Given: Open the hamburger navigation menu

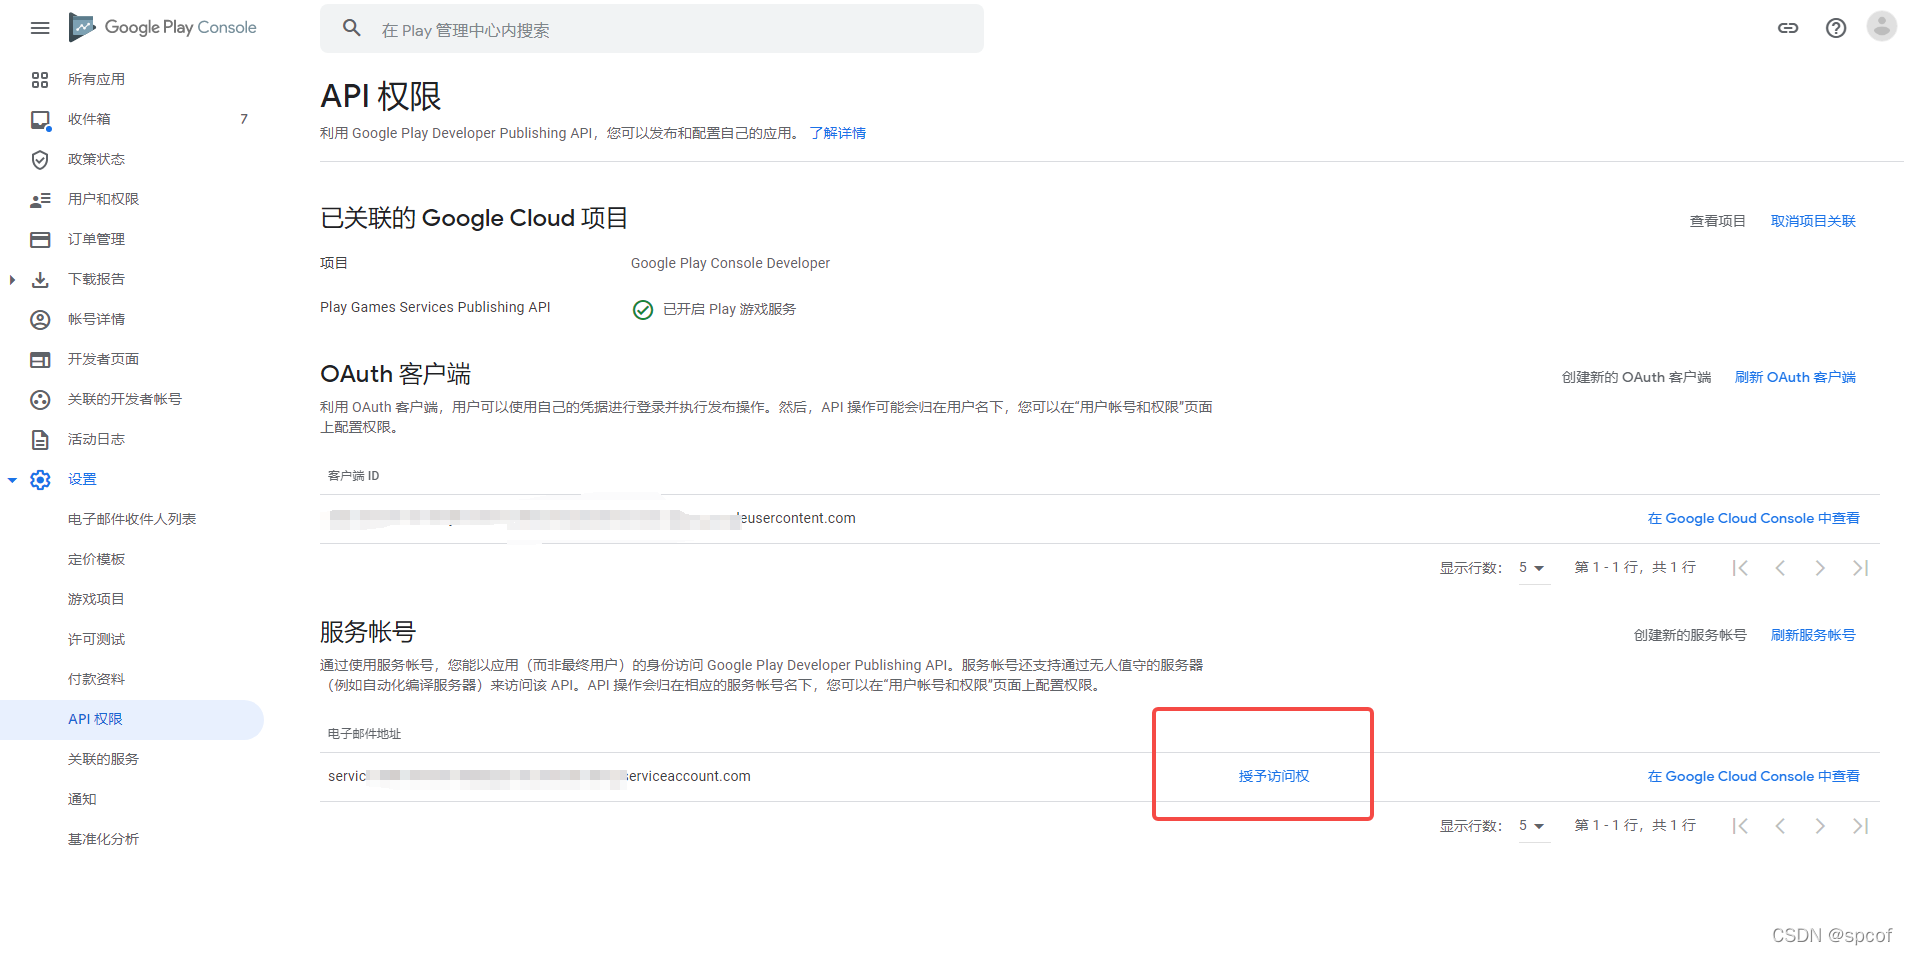Looking at the screenshot, I should (x=40, y=28).
